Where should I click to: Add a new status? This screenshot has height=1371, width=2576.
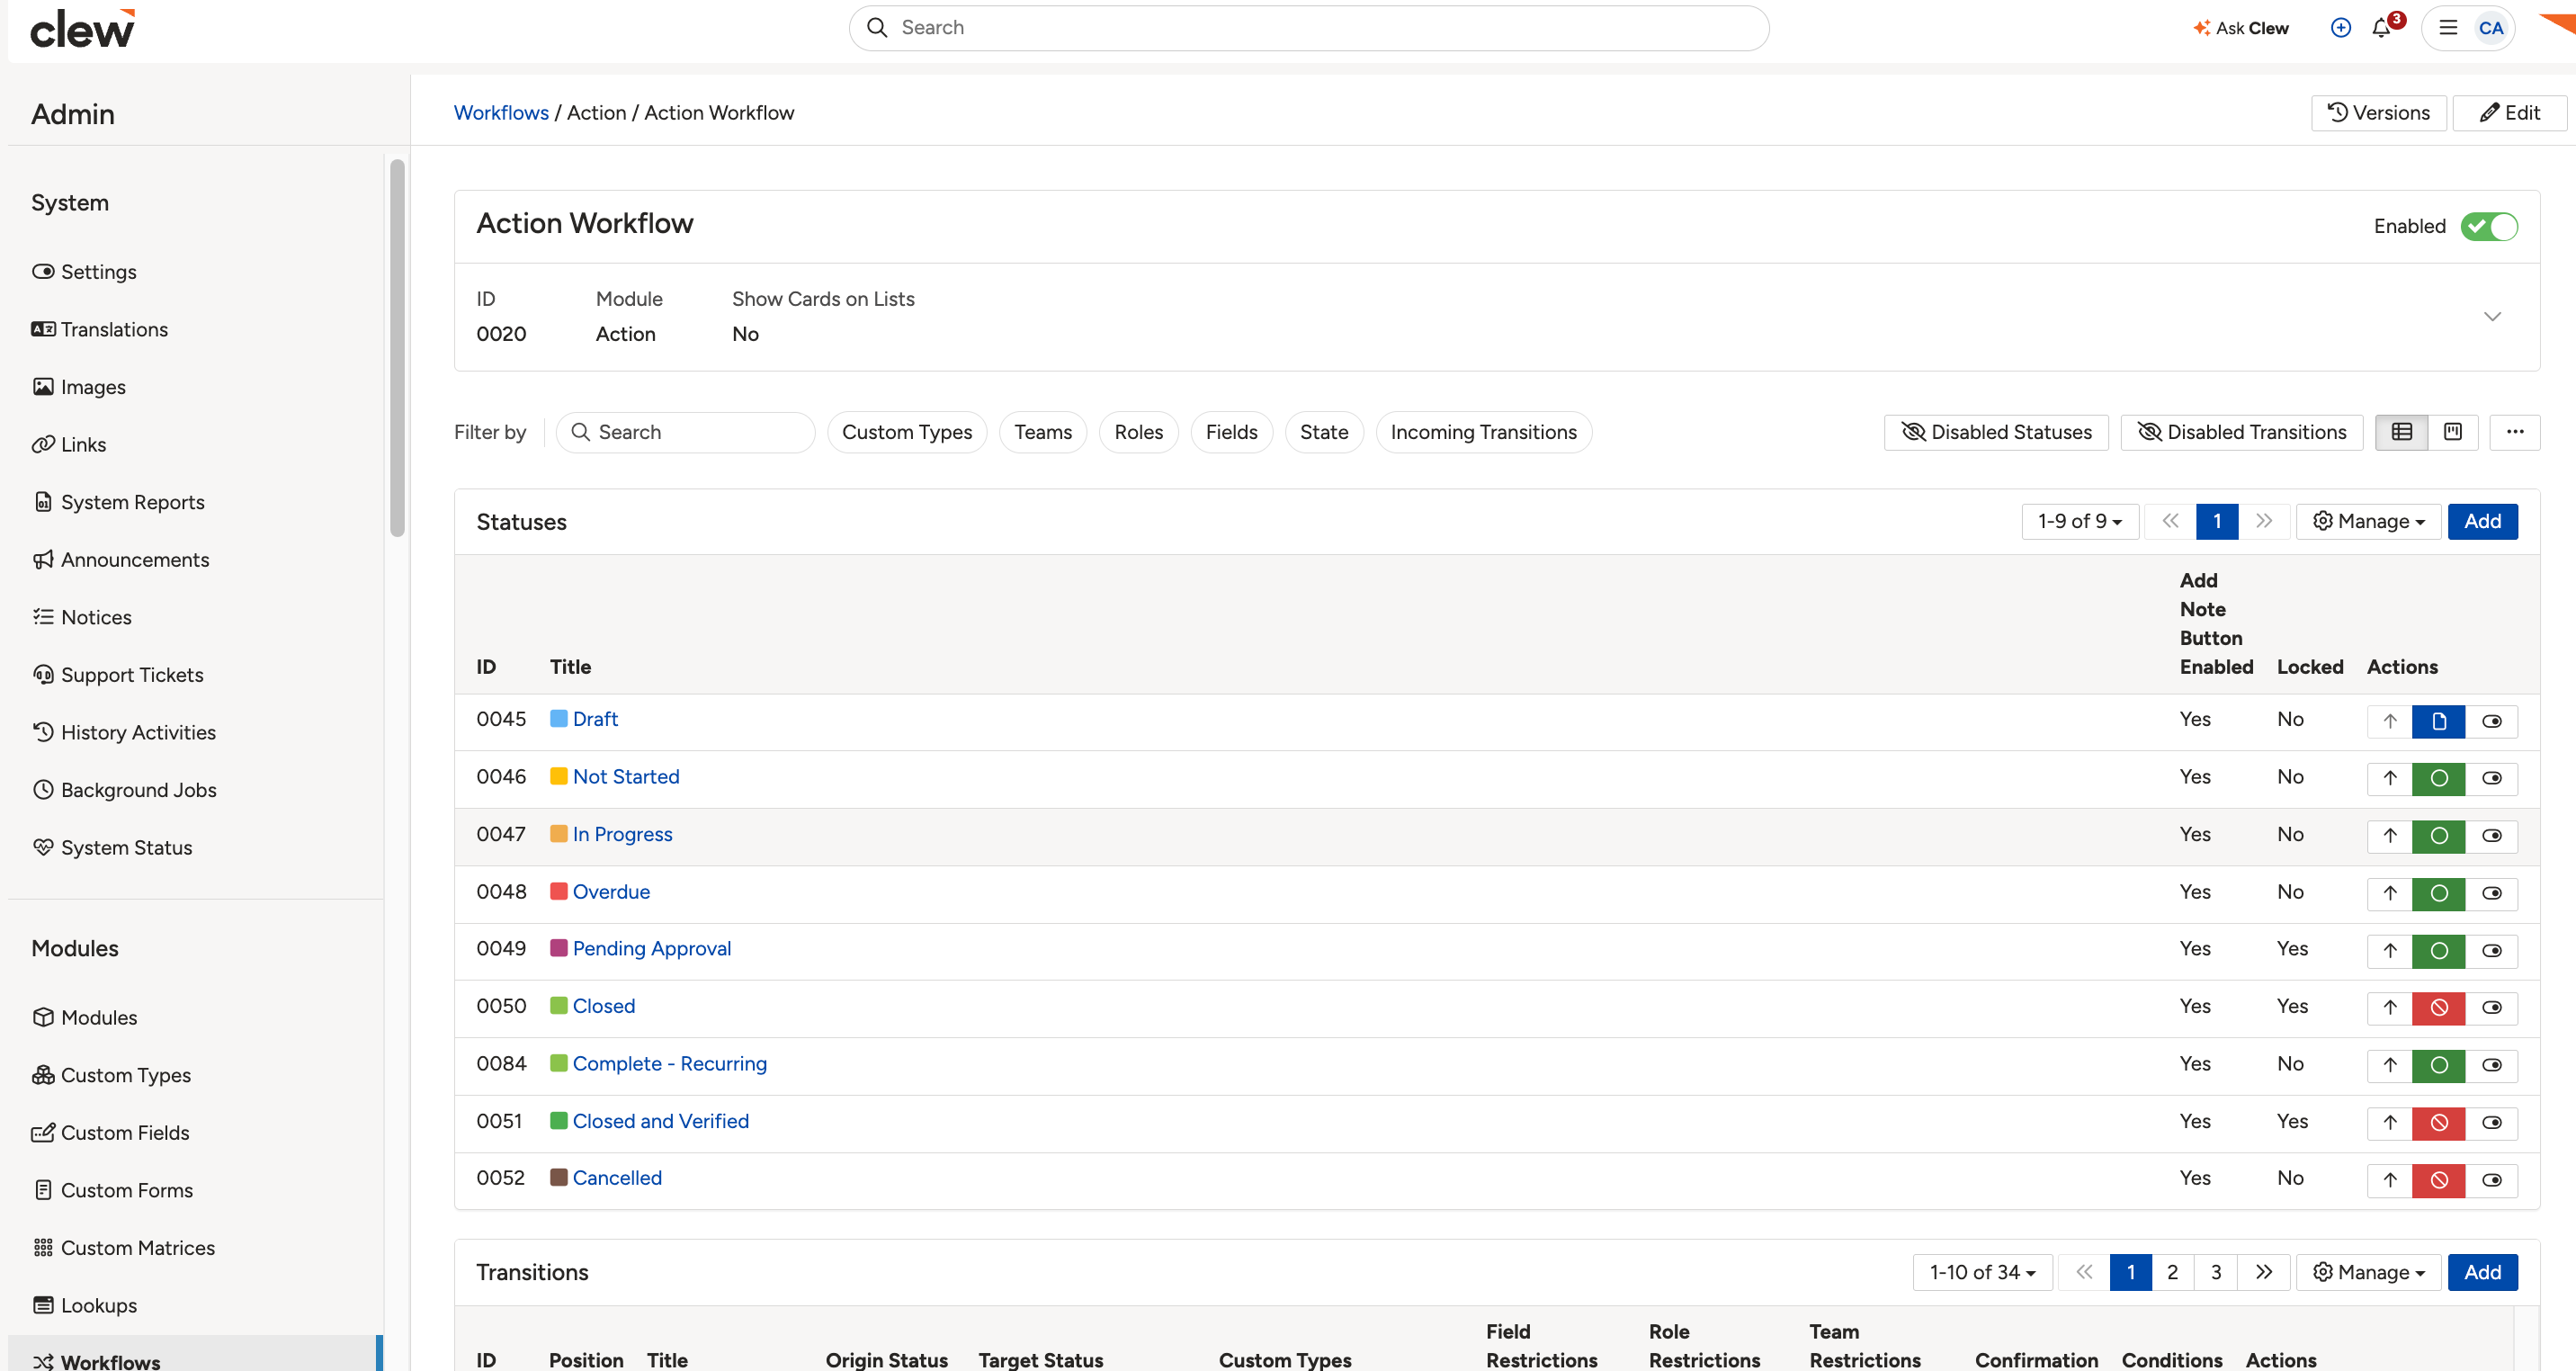[x=2482, y=521]
